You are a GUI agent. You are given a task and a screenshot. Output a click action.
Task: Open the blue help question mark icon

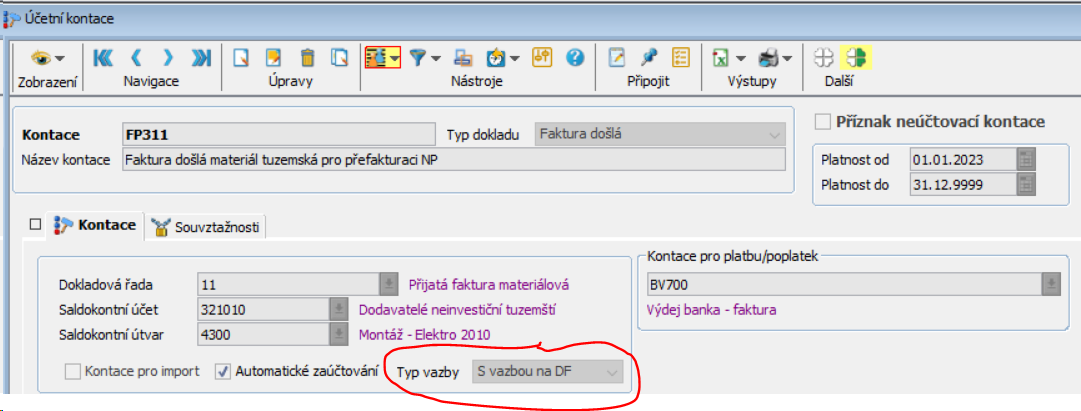tap(574, 58)
